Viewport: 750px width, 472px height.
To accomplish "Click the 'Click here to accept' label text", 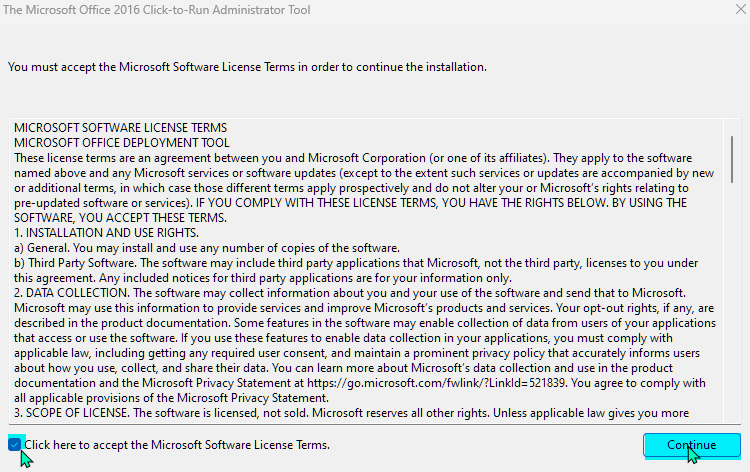I will [x=177, y=445].
